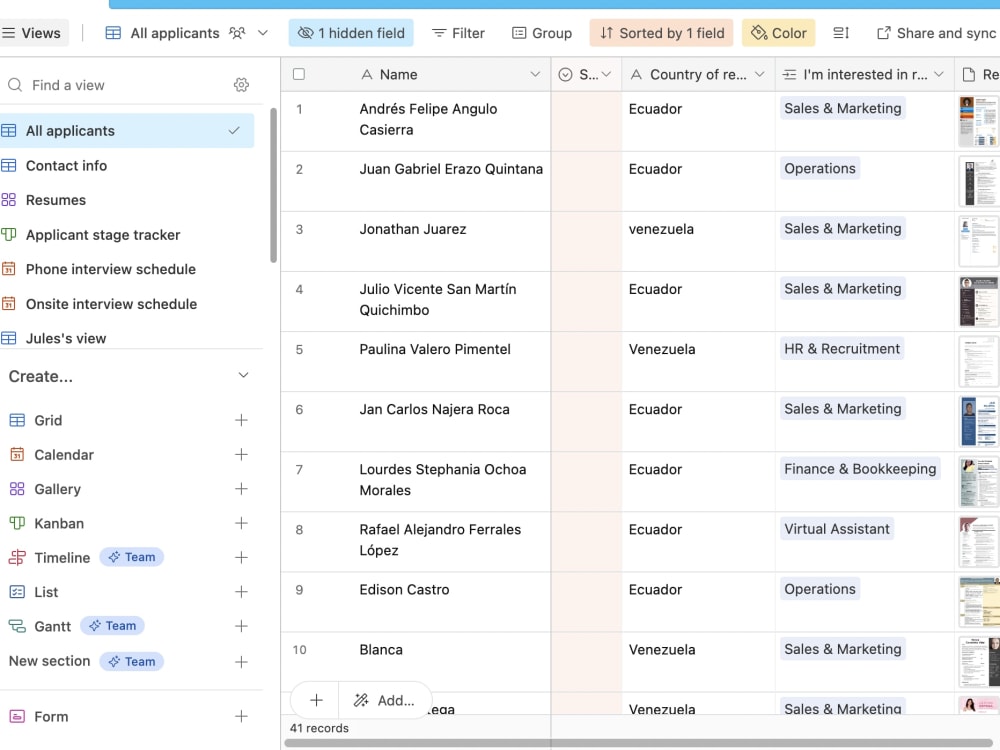Click the 'Virtual Assistant' tag
The width and height of the screenshot is (1000, 750).
pos(837,529)
